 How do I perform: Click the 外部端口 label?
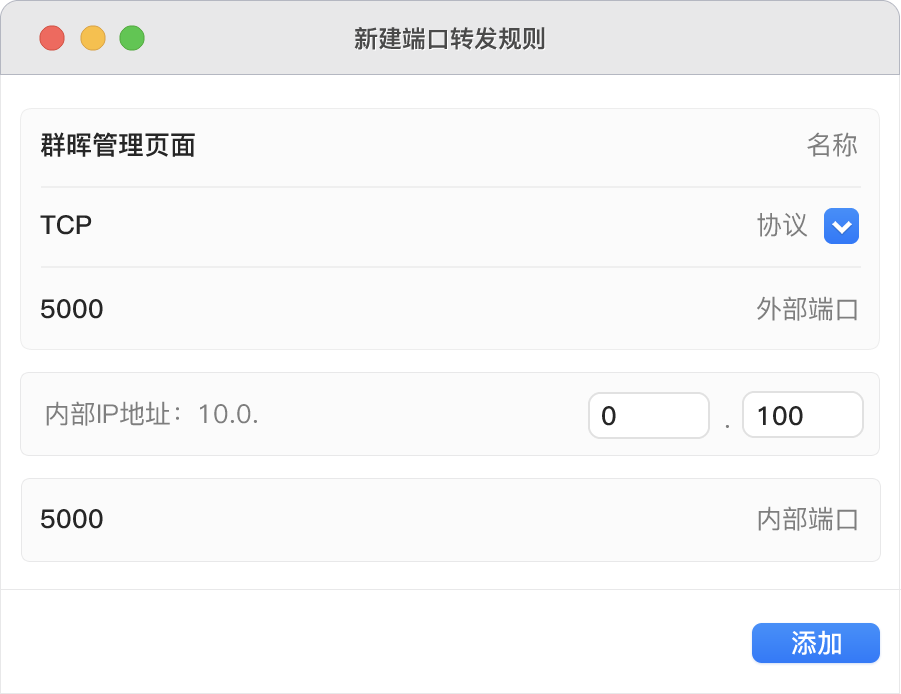point(807,309)
